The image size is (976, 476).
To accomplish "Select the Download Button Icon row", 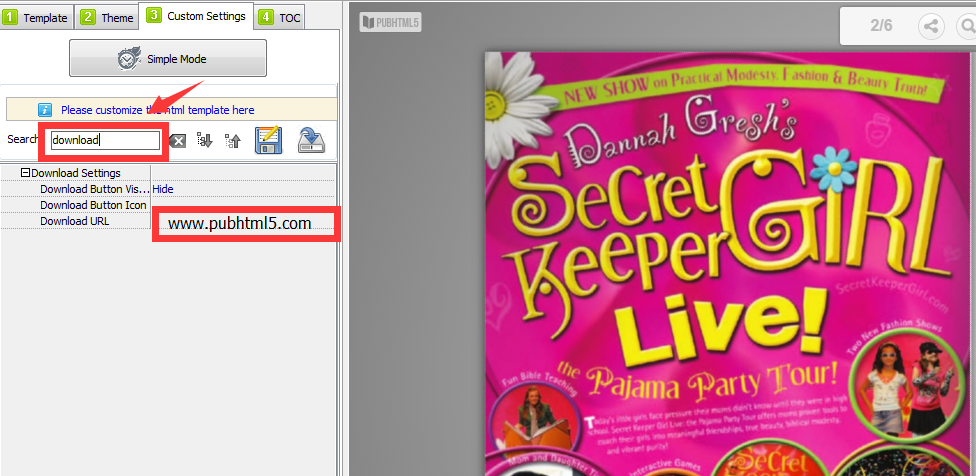I will 168,205.
